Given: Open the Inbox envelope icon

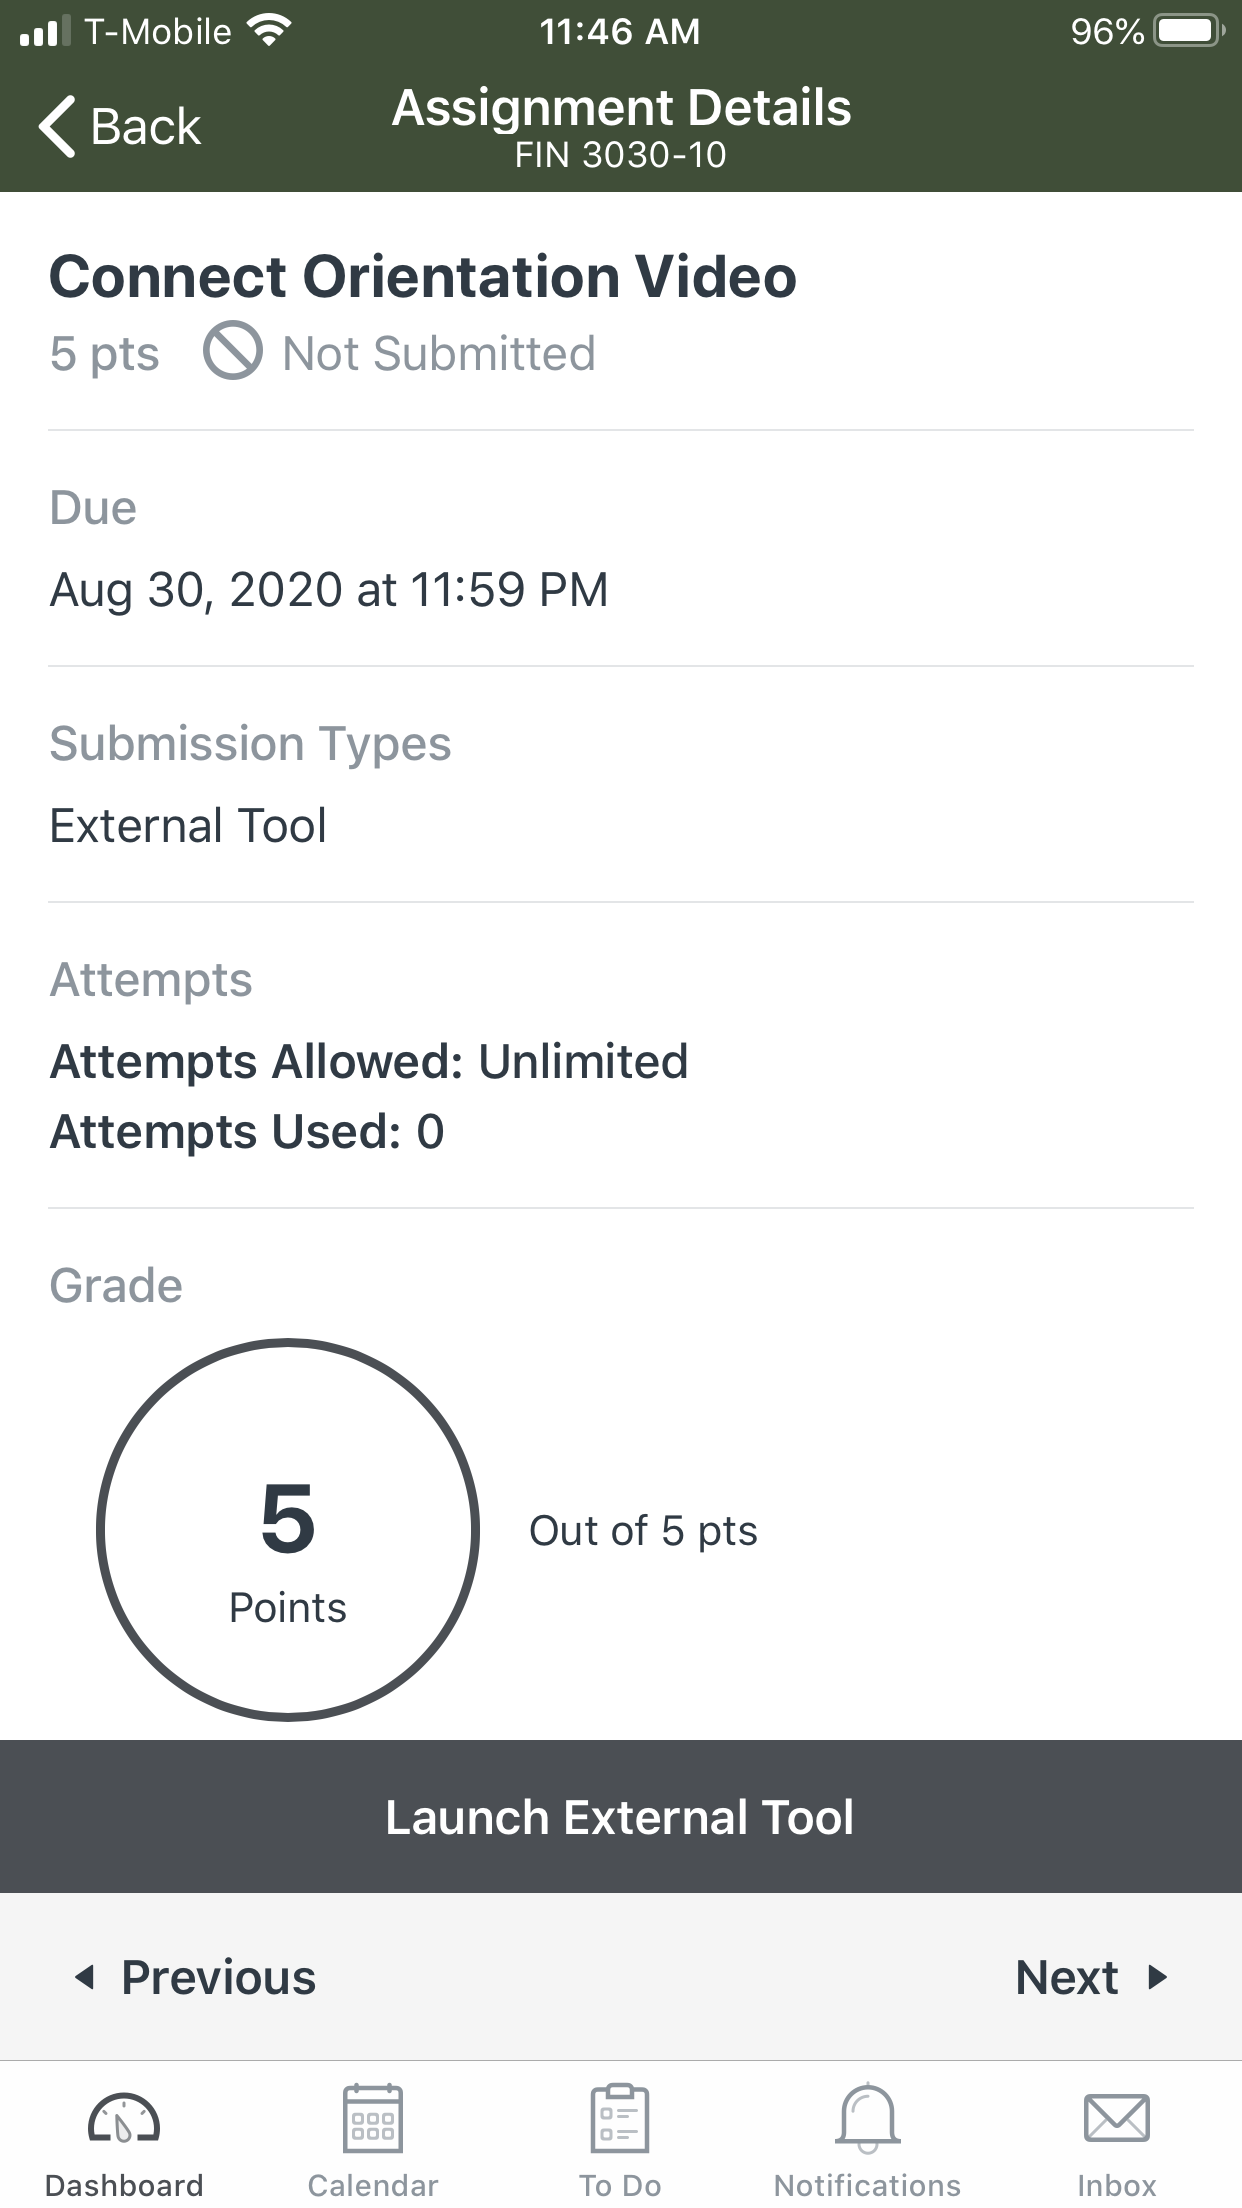Looking at the screenshot, I should coord(1116,2118).
